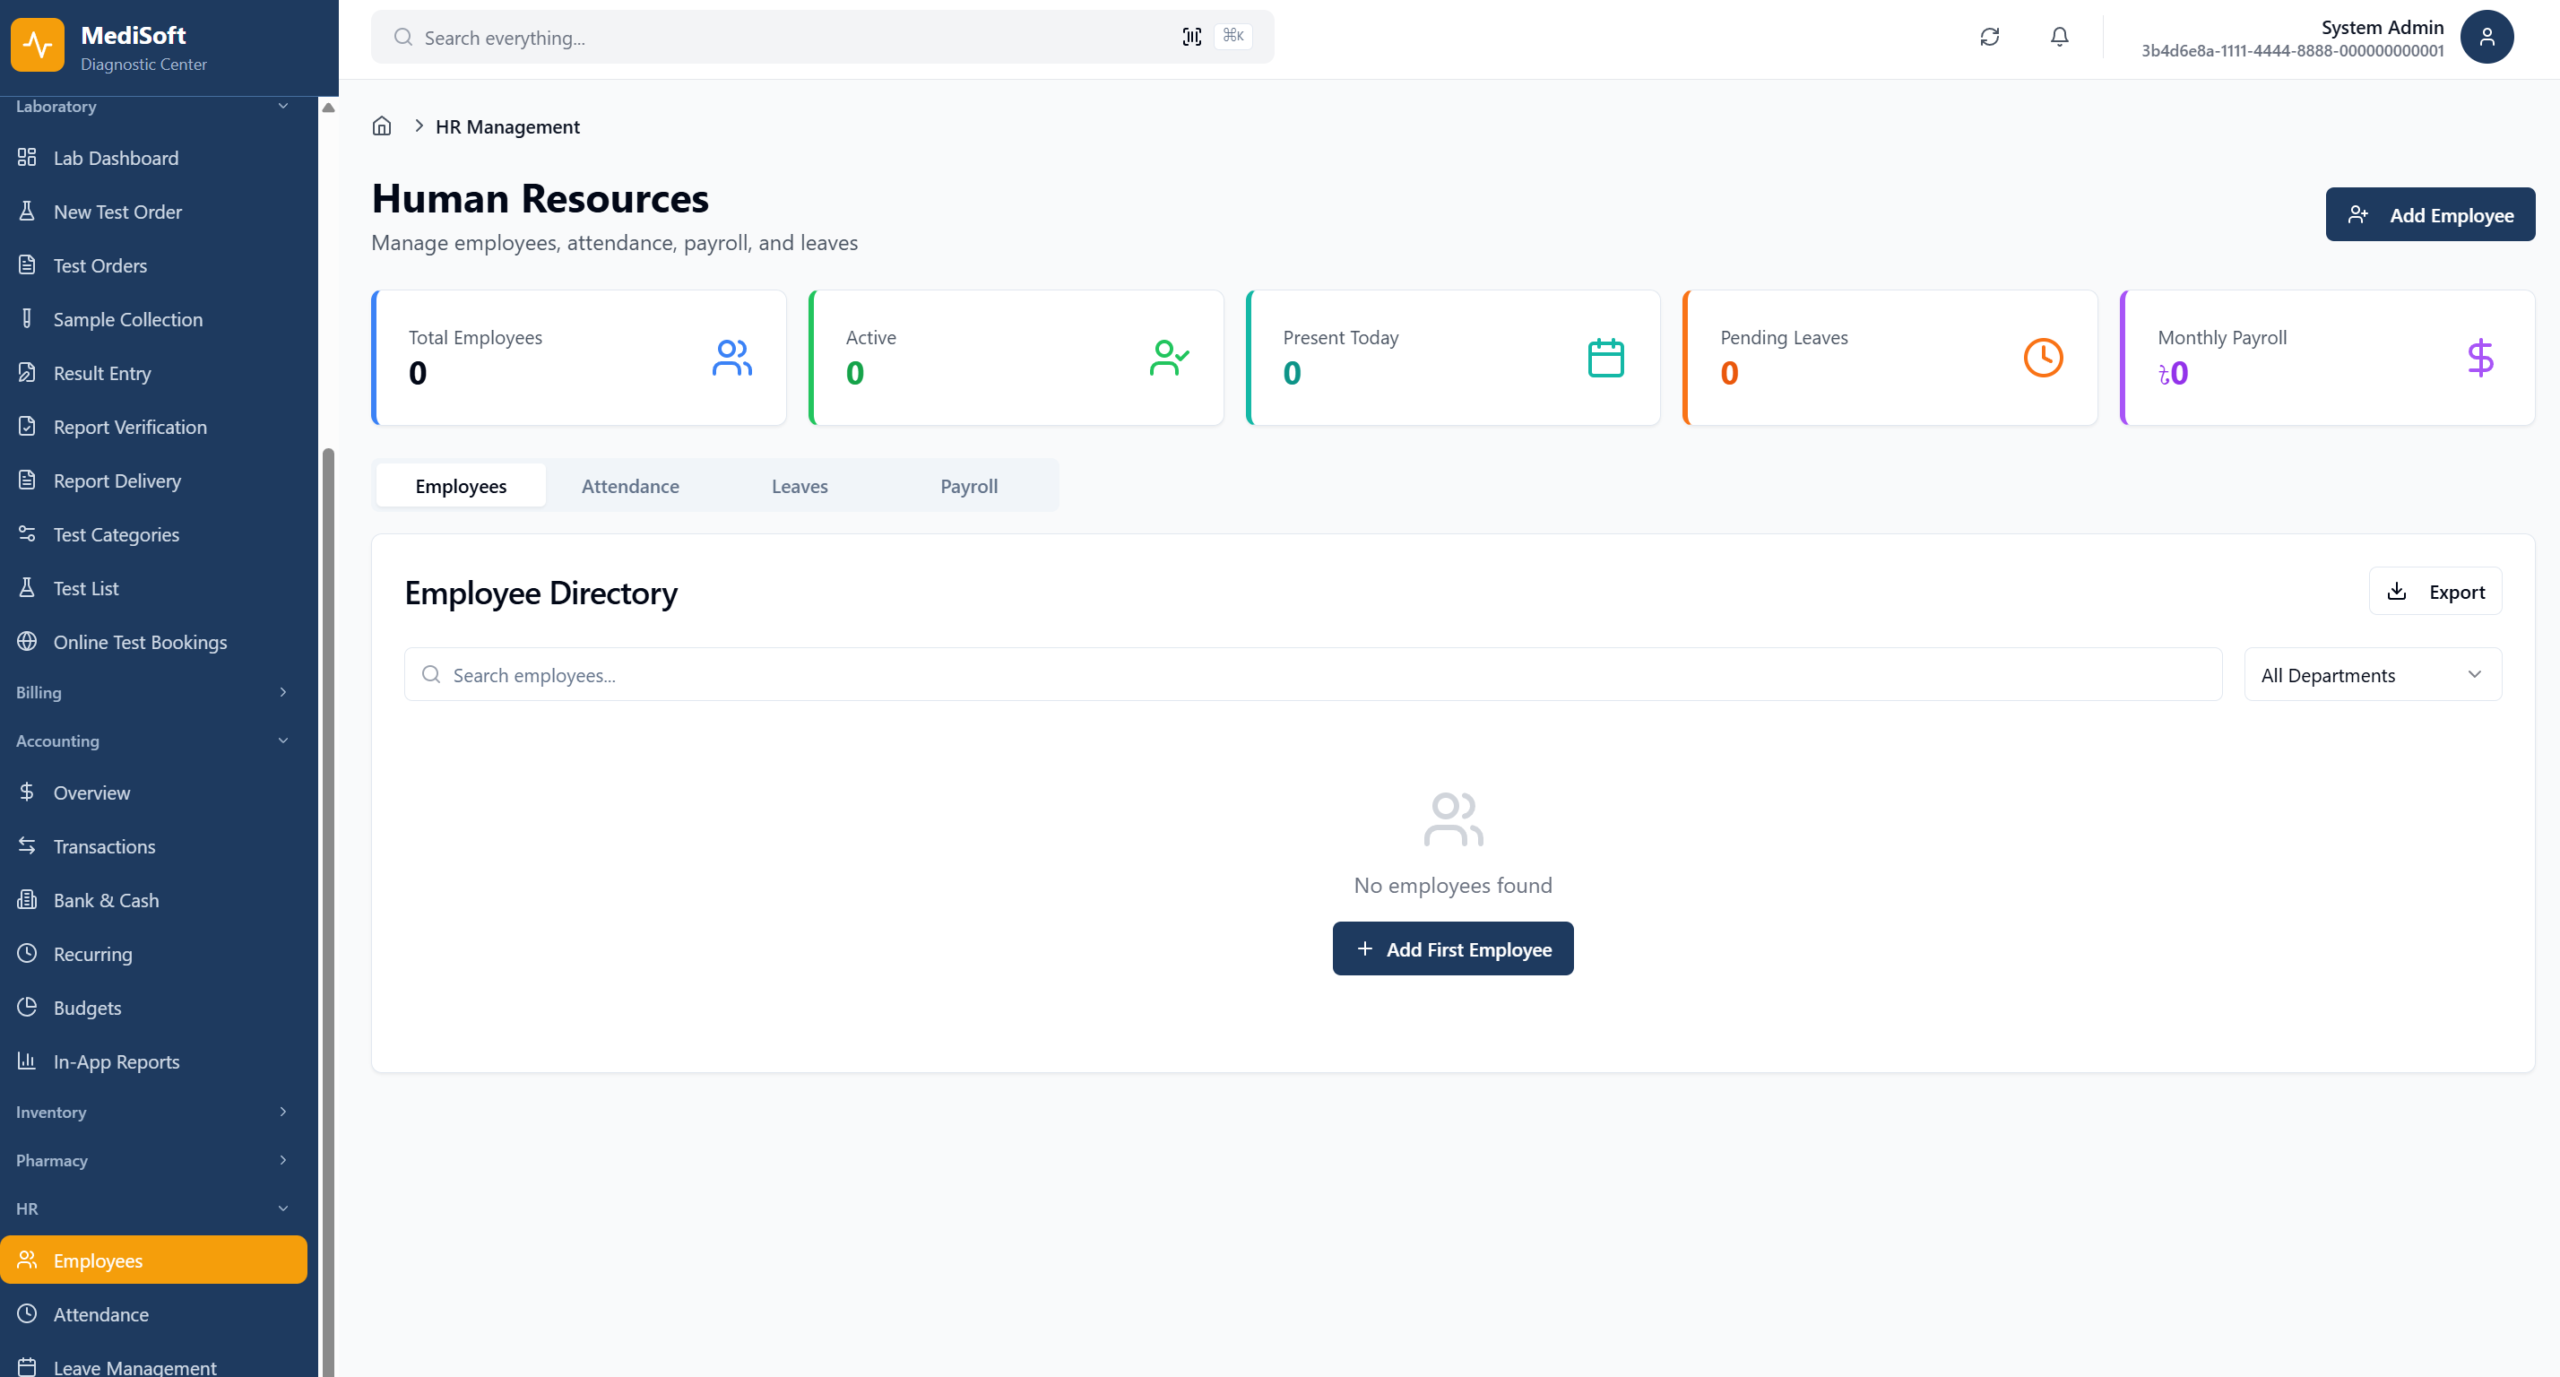The width and height of the screenshot is (2560, 1377).
Task: Click the Export button
Action: (2435, 592)
